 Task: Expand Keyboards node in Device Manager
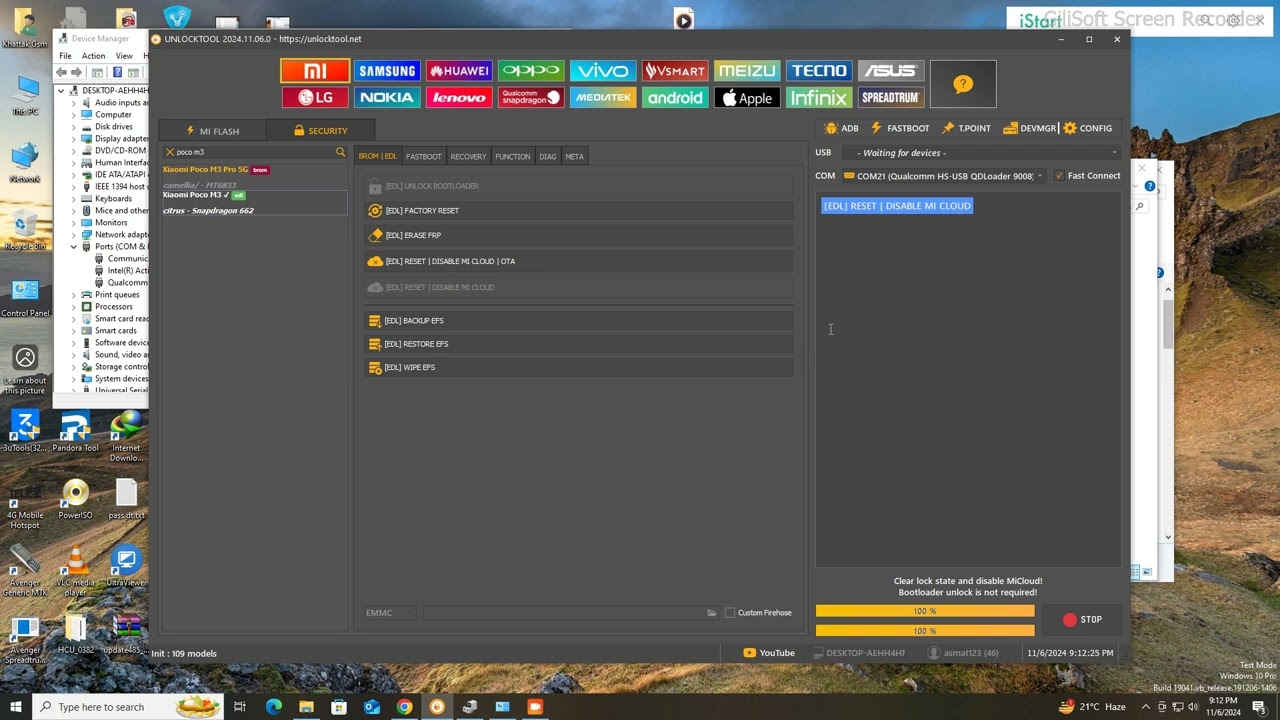(73, 199)
